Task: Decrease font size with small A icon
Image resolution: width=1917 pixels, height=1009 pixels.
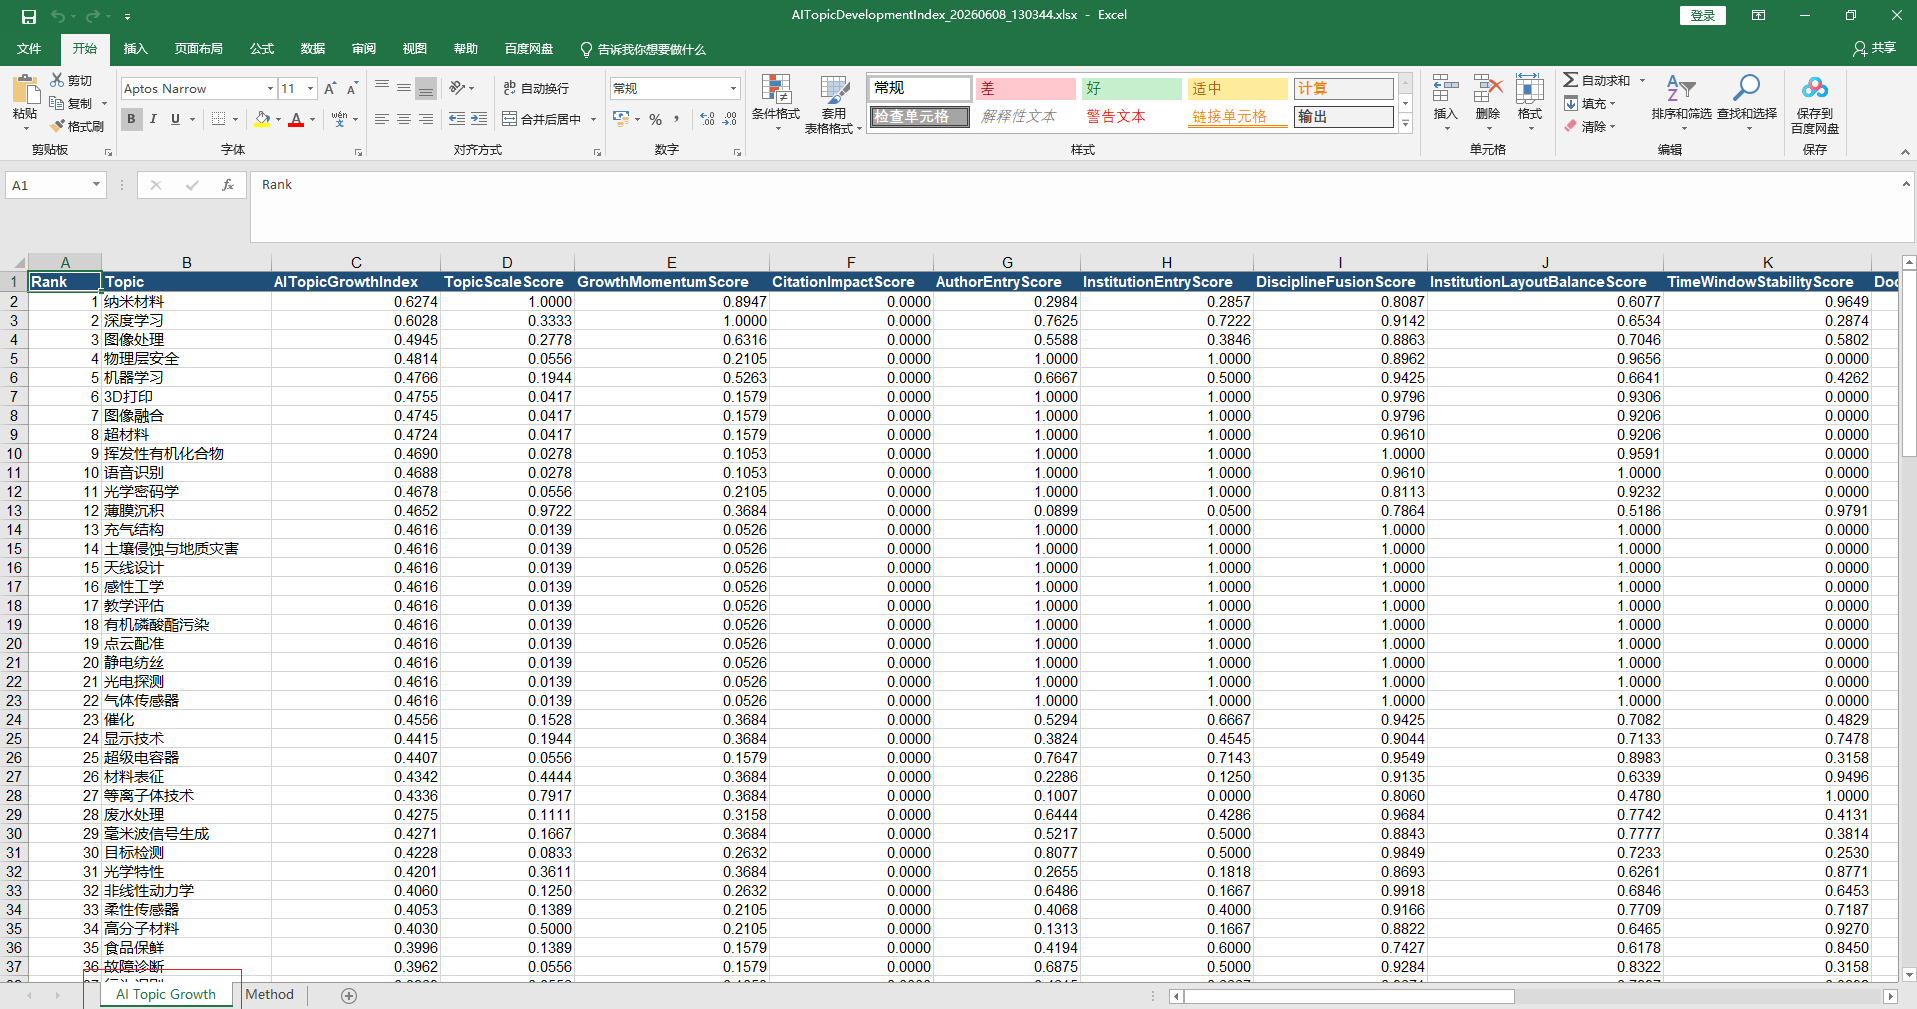Action: (352, 88)
